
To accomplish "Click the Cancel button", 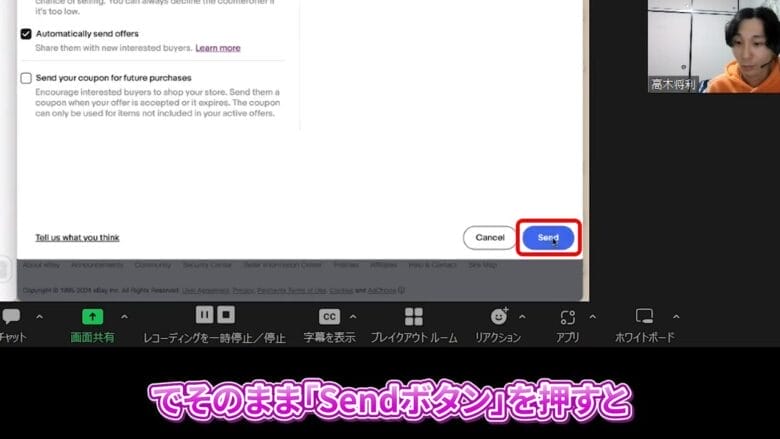I will [x=490, y=238].
